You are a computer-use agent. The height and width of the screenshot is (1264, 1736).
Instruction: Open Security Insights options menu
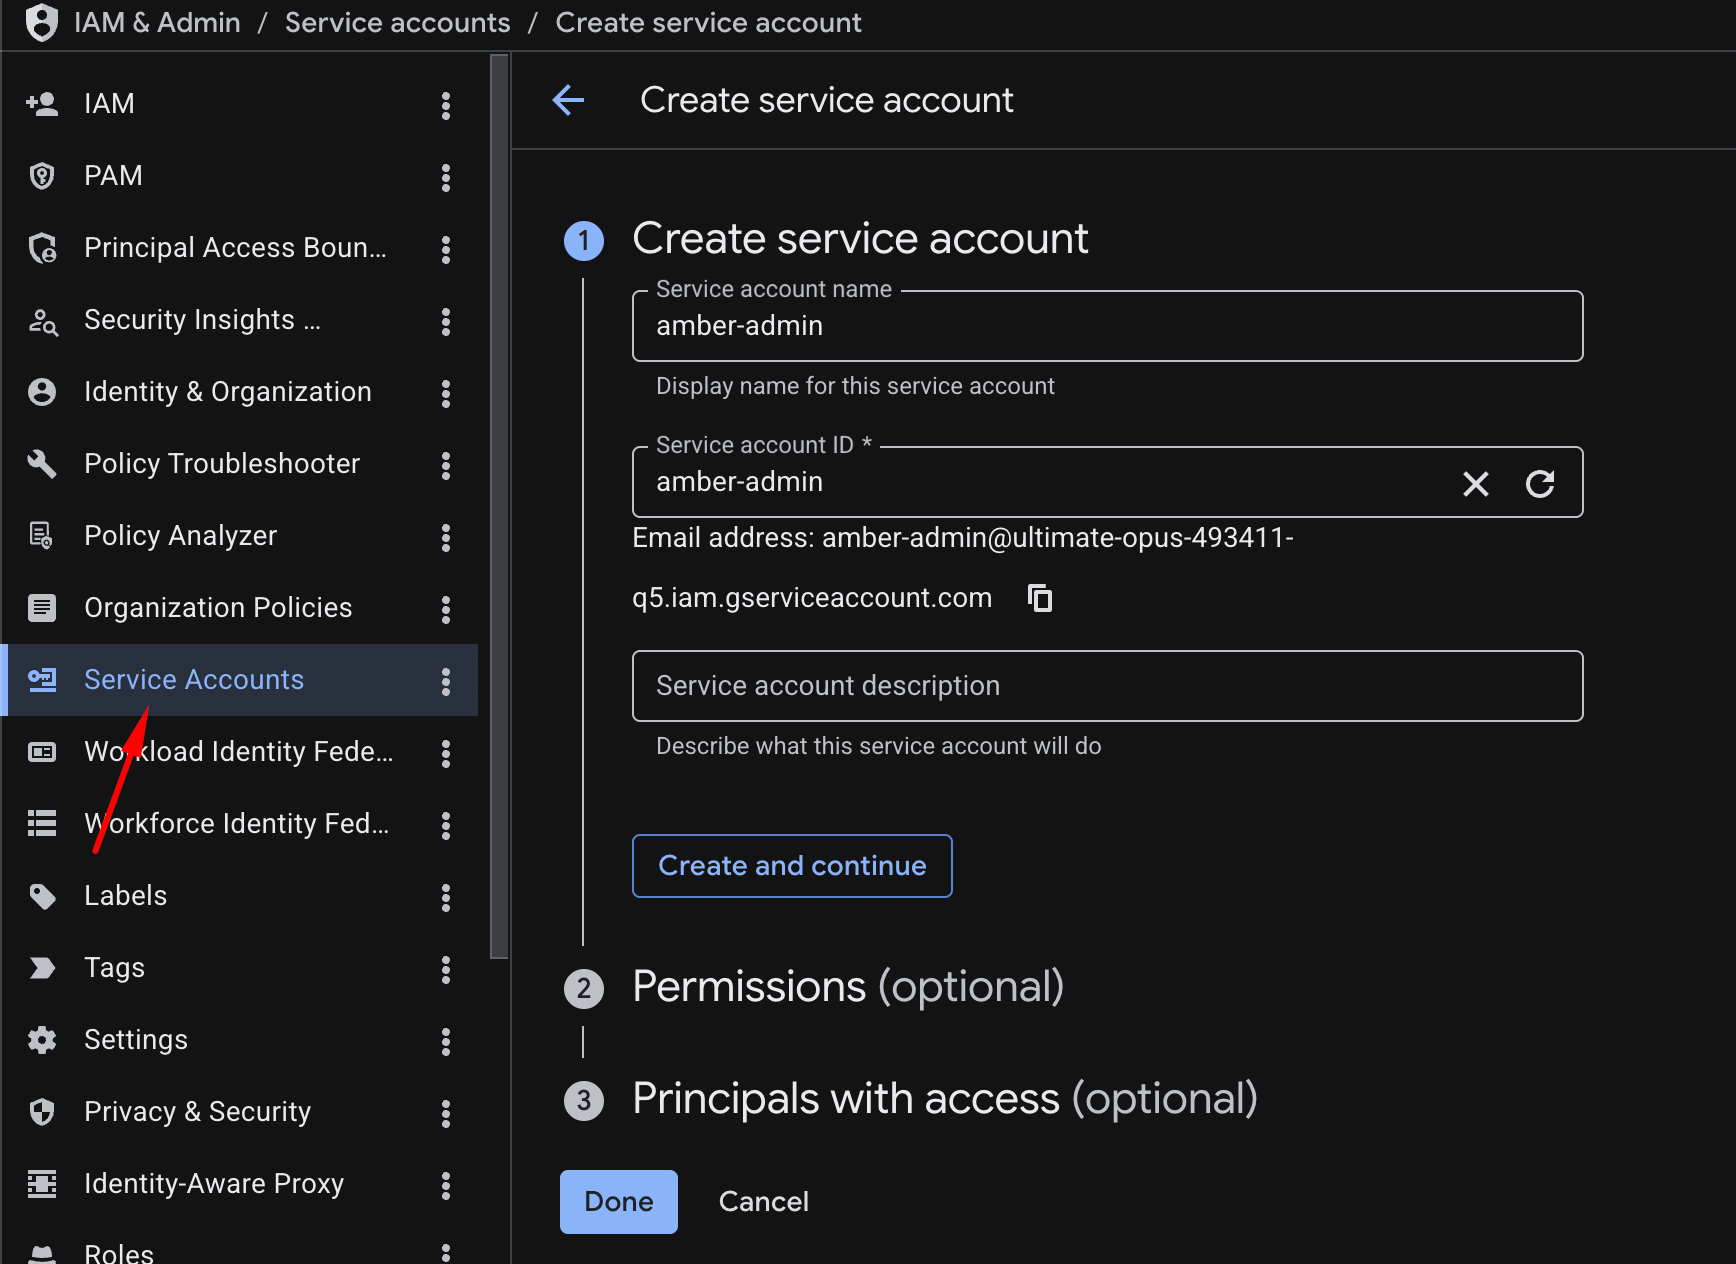pos(446,322)
